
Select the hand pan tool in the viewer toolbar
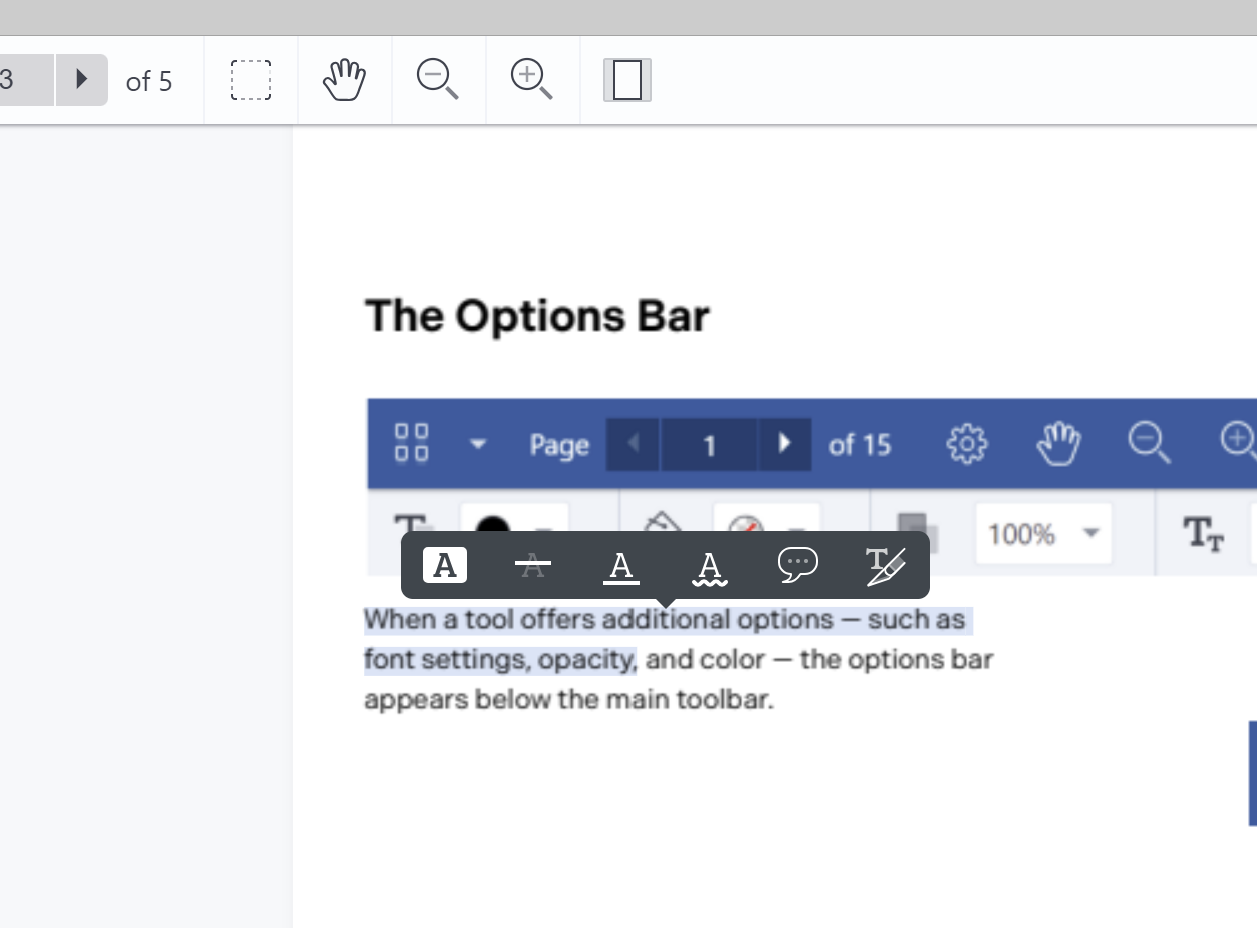pos(344,80)
